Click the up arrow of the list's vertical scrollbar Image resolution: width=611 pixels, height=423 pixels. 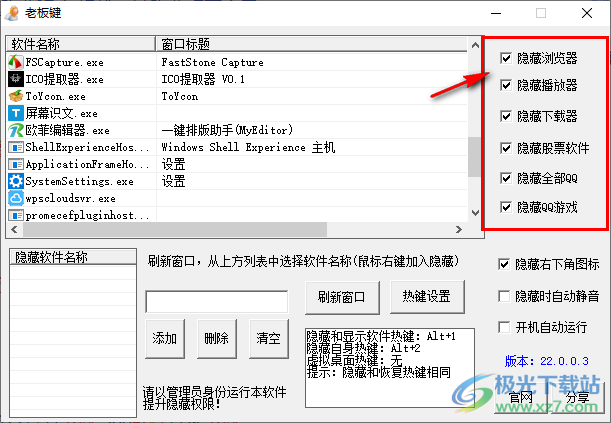point(475,46)
